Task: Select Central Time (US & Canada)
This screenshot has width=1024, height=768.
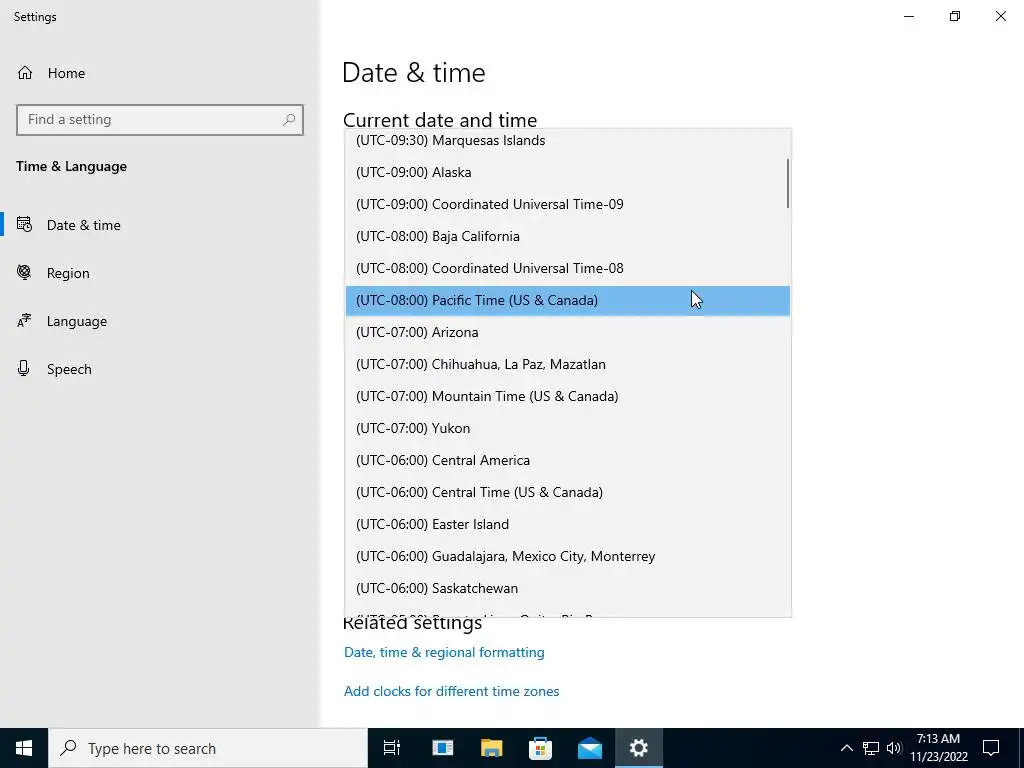Action: 568,492
